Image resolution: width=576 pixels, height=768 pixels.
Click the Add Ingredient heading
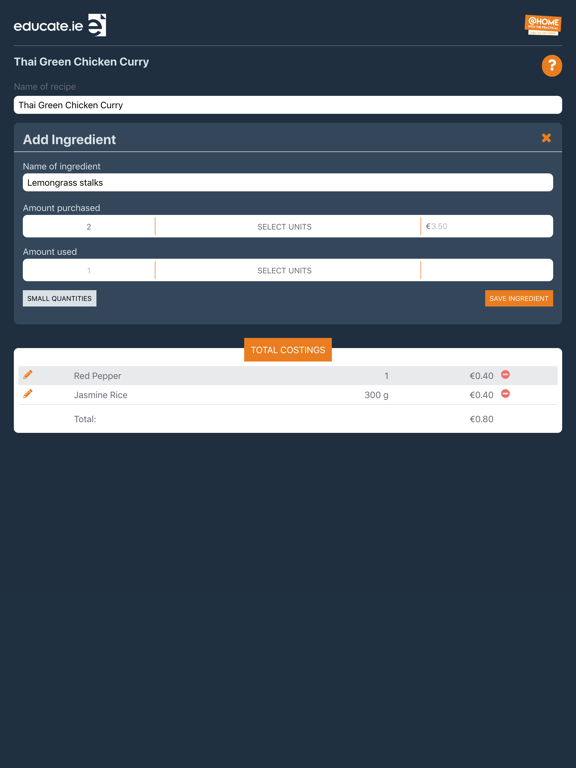70,140
